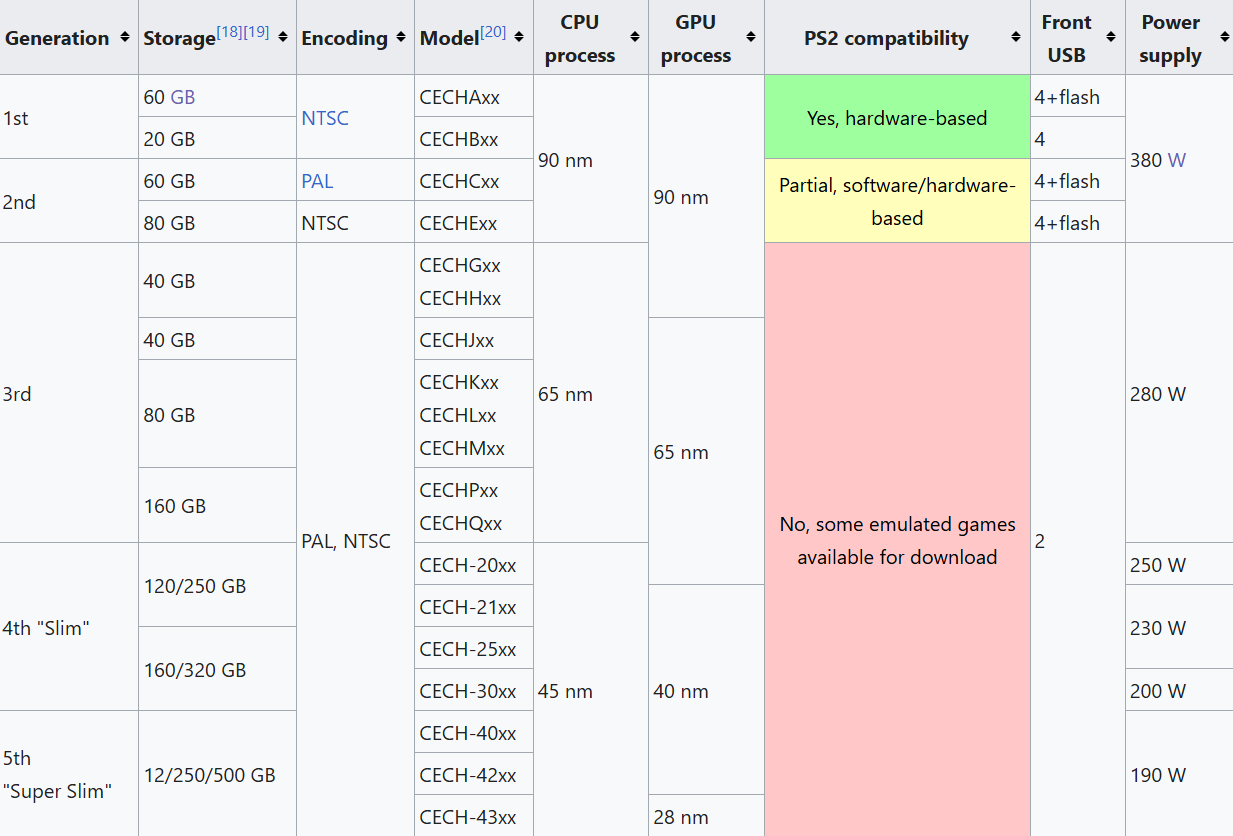Click the green 'Yes, hardware-based' cell
The width and height of the screenshot is (1233, 836).
tap(897, 117)
